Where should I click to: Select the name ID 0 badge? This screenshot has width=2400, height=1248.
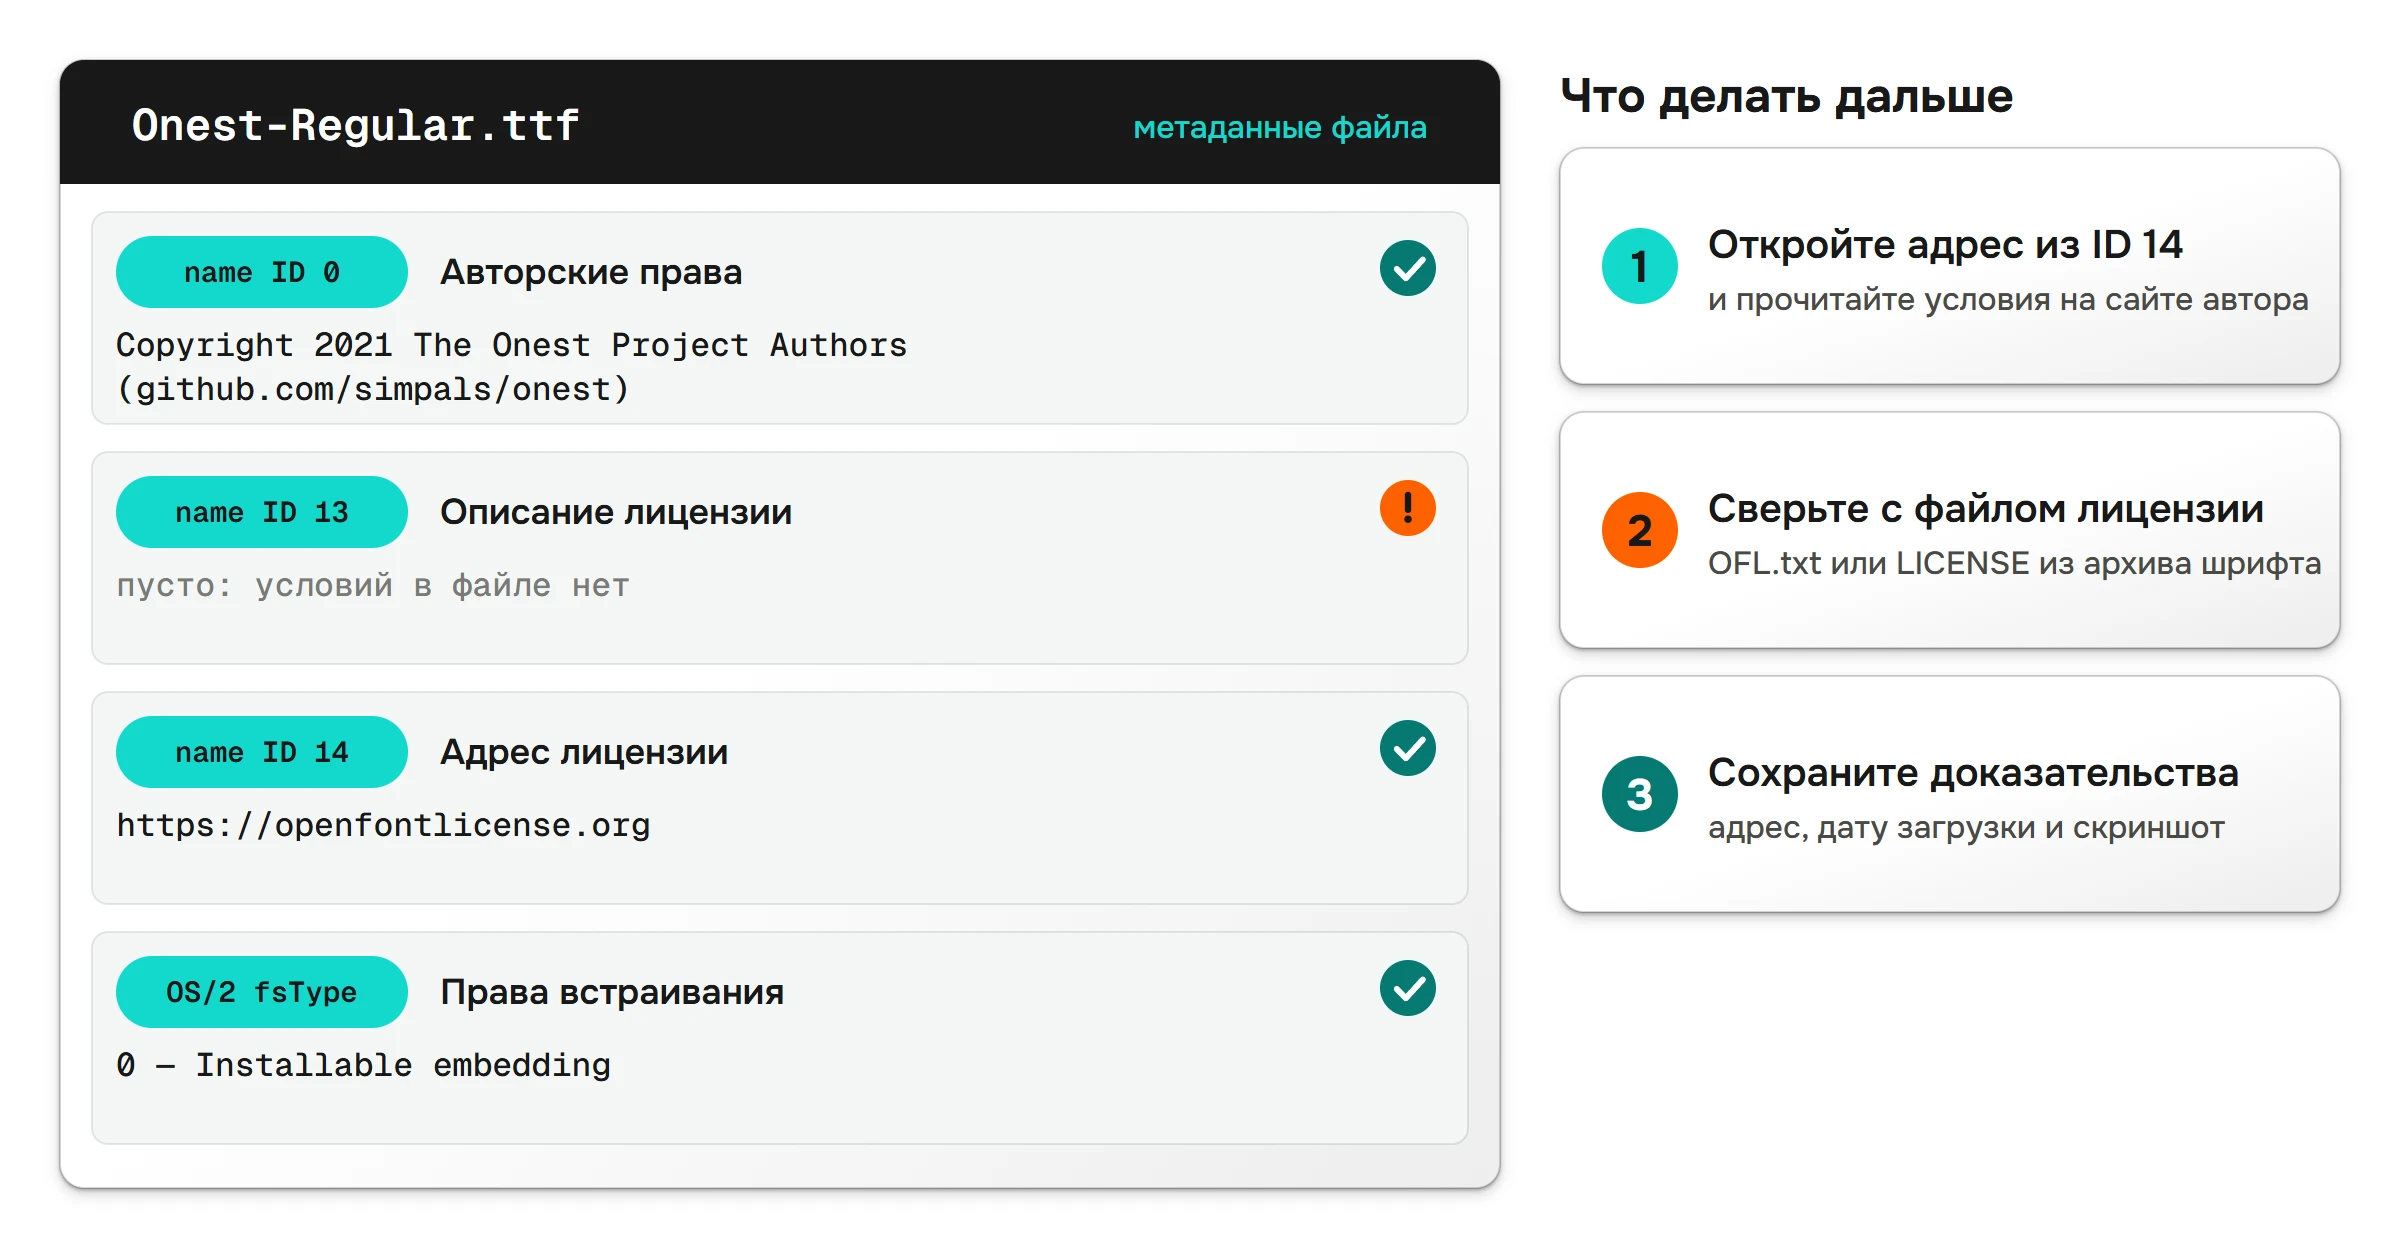coord(262,272)
